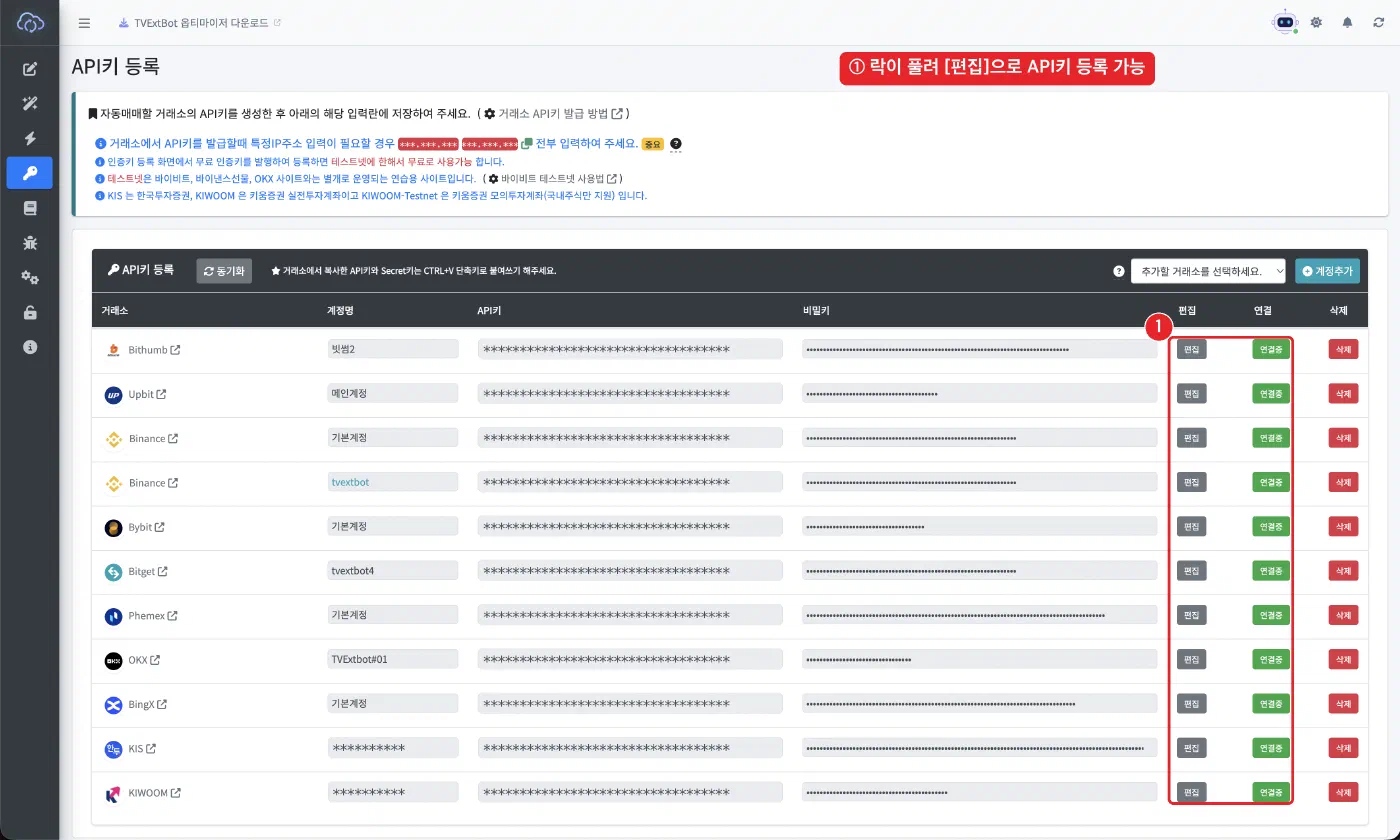Click the account name field showing TVExtbot#01

(393, 660)
